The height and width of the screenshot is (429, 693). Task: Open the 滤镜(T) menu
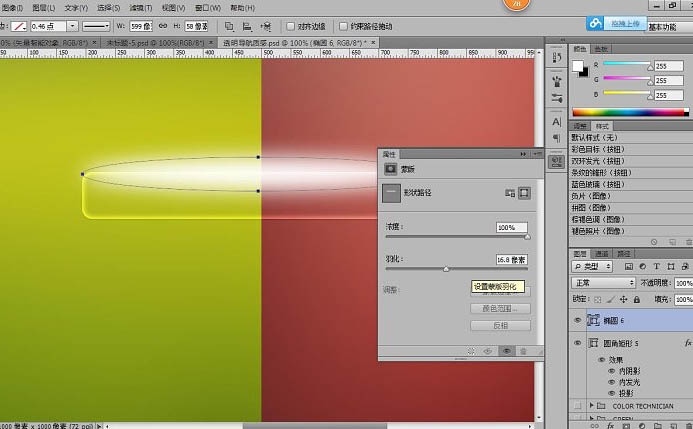[141, 8]
